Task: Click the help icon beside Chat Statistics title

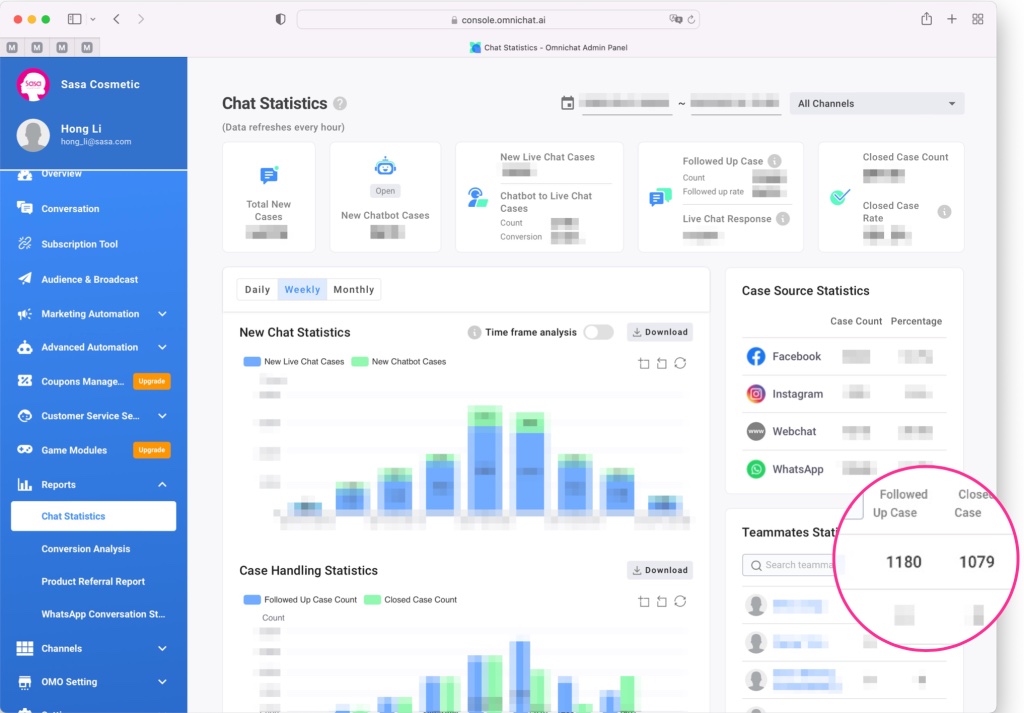Action: coord(340,104)
